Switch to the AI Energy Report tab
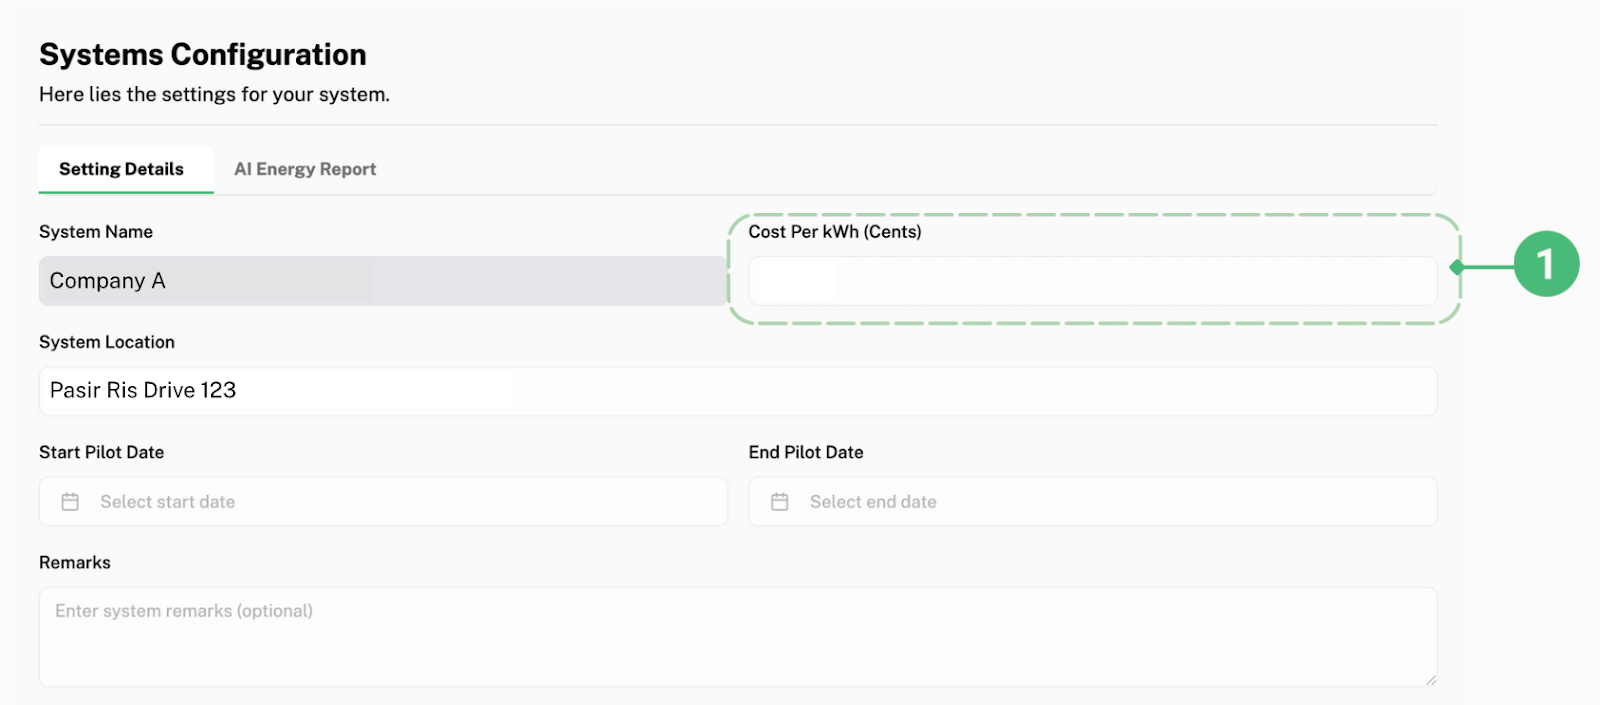This screenshot has height=705, width=1600. coord(305,169)
